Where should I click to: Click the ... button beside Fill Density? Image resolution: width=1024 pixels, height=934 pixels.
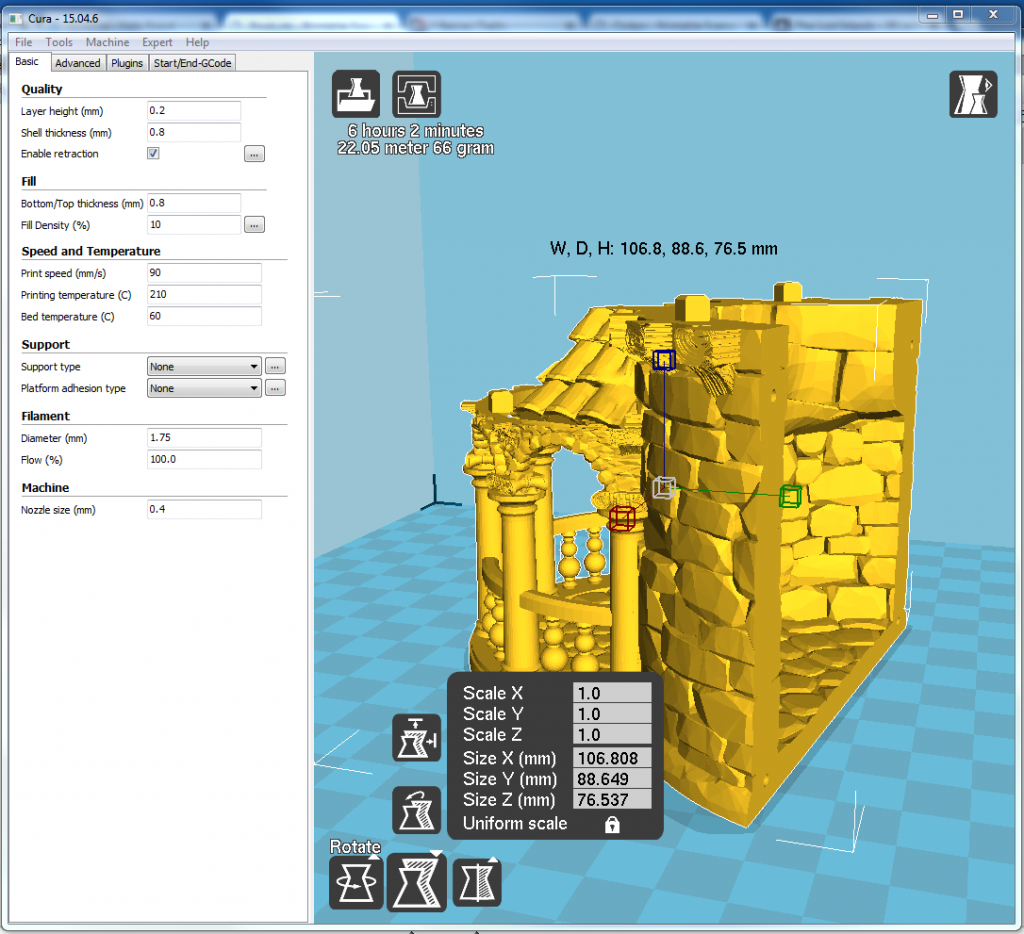click(x=254, y=225)
